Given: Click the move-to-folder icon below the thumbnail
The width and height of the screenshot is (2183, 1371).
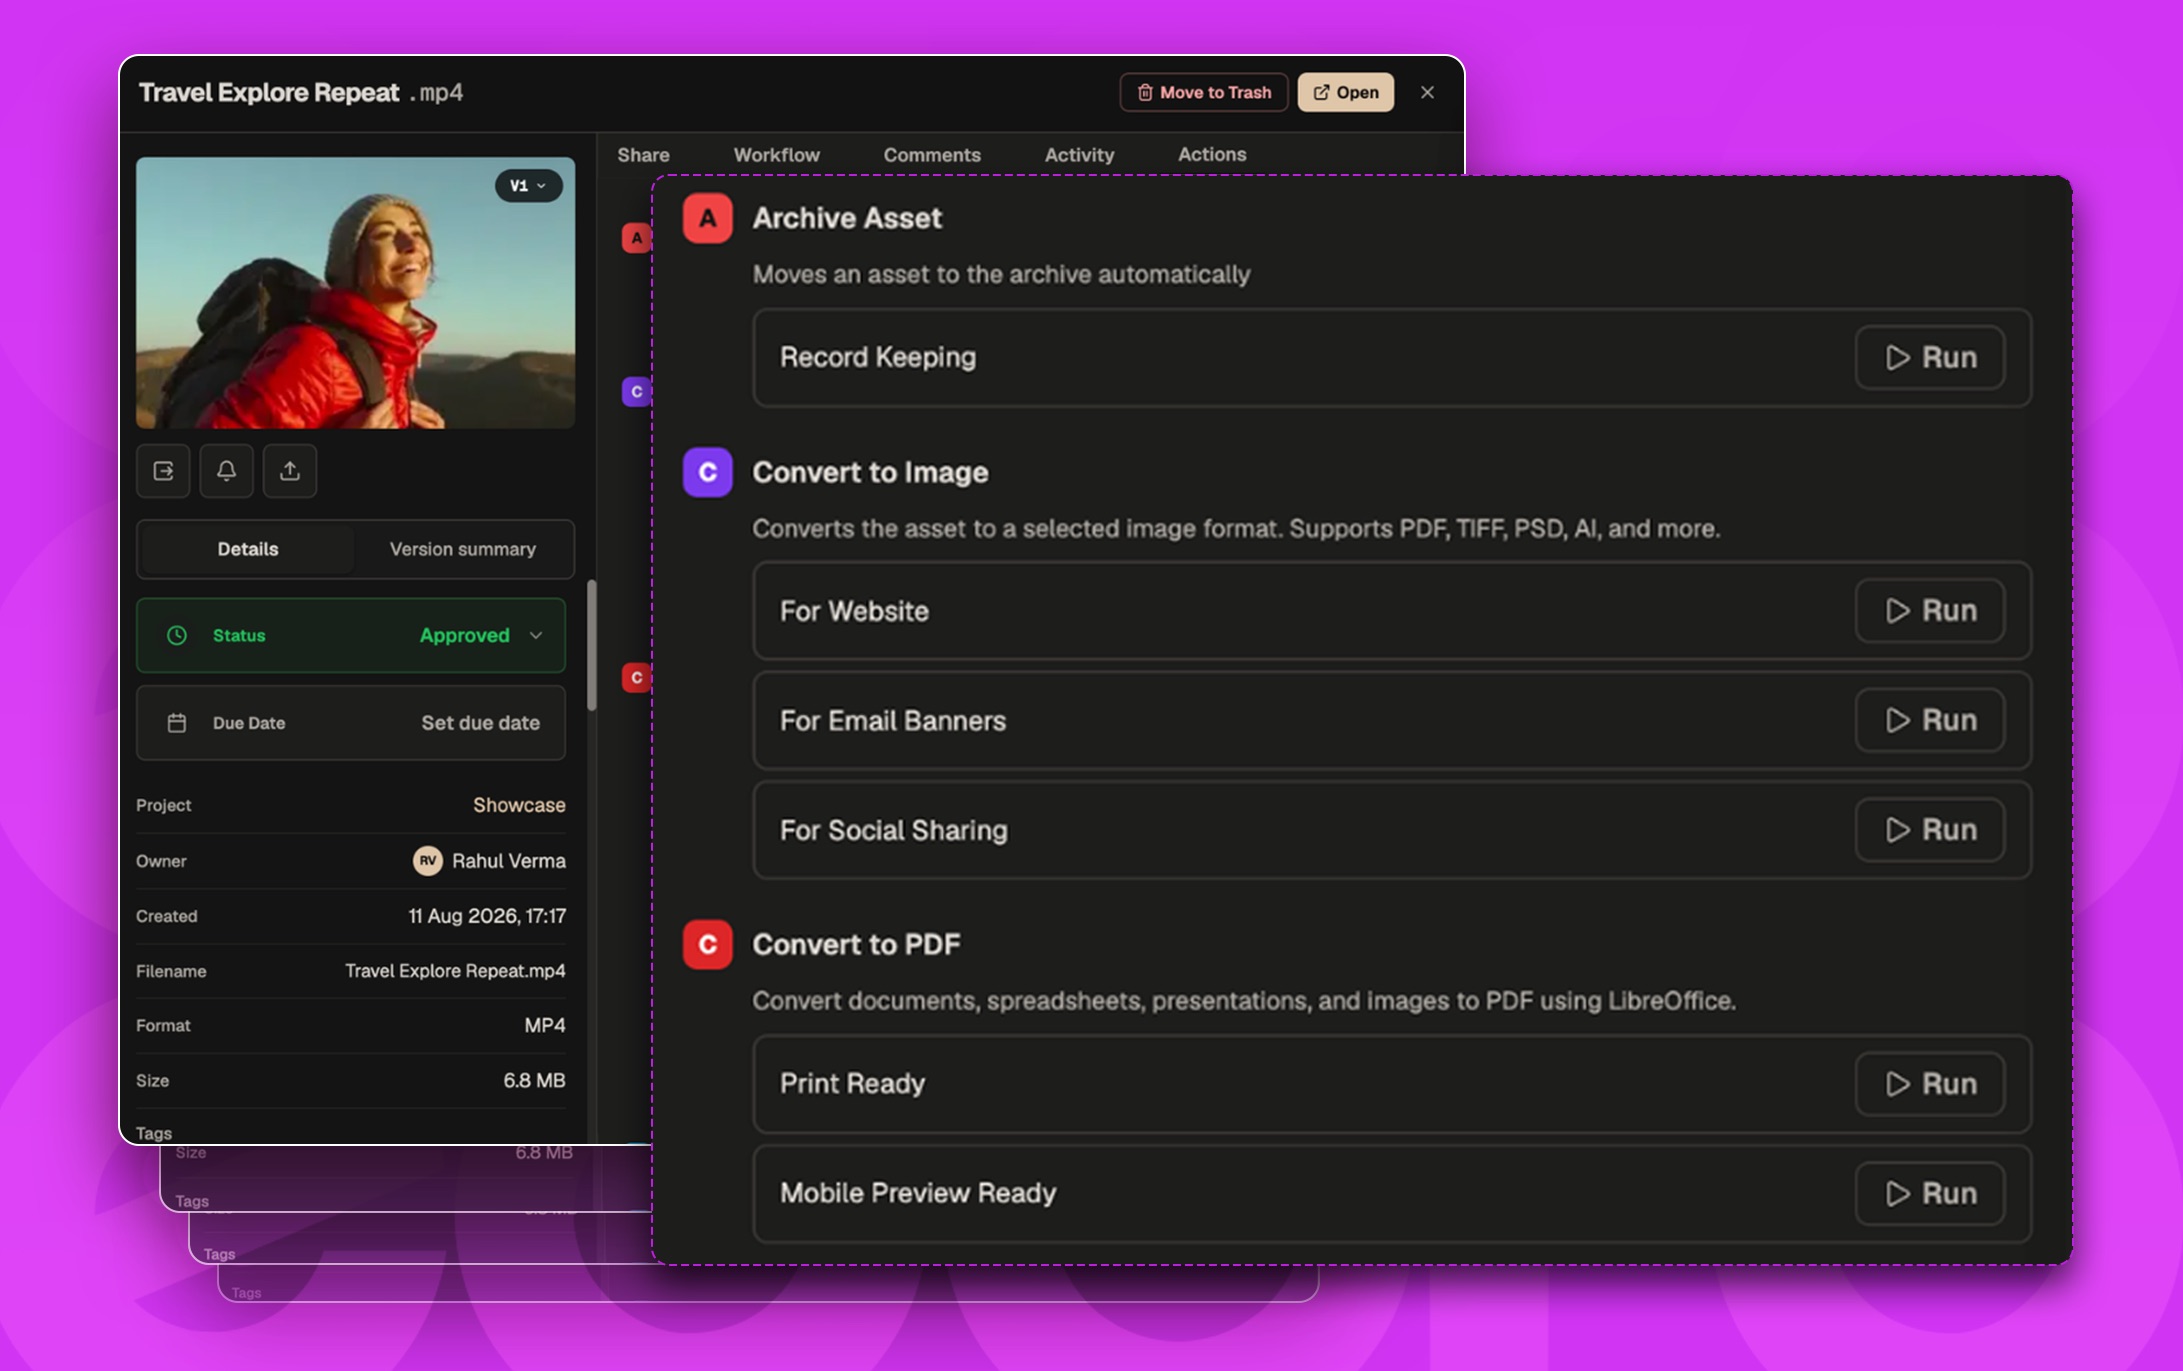Looking at the screenshot, I should (163, 471).
